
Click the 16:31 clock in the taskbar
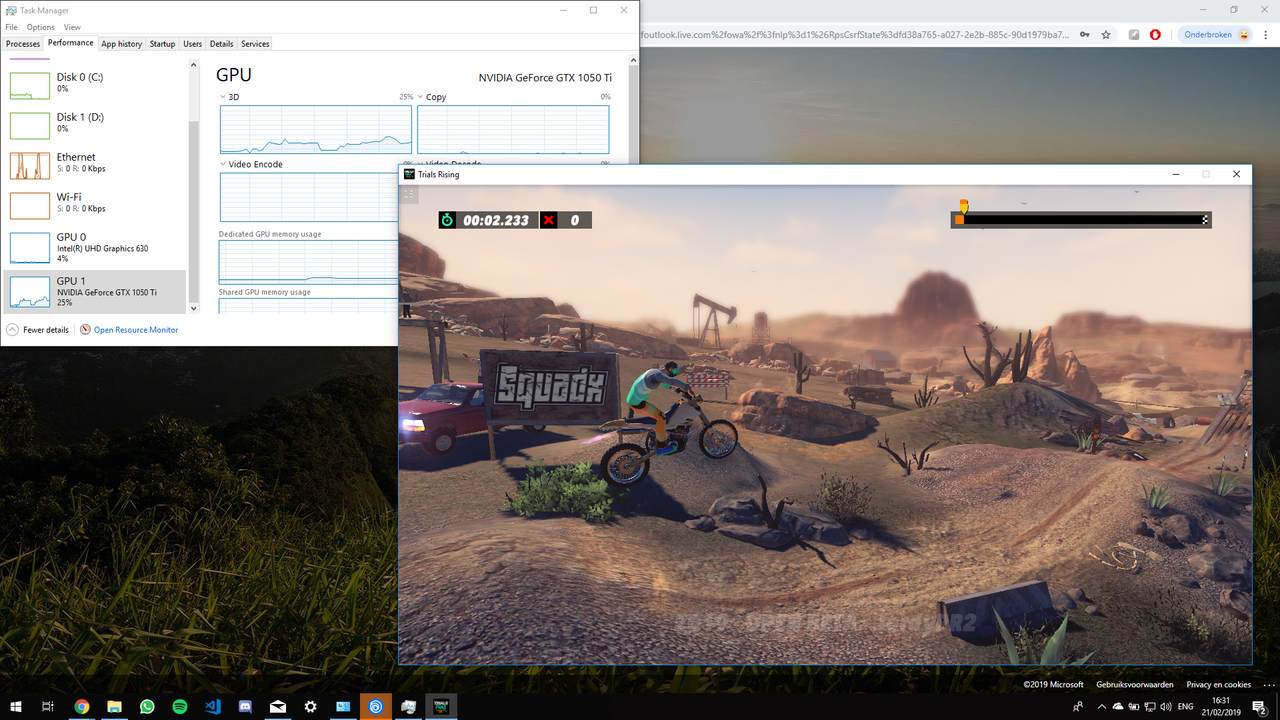click(1221, 706)
